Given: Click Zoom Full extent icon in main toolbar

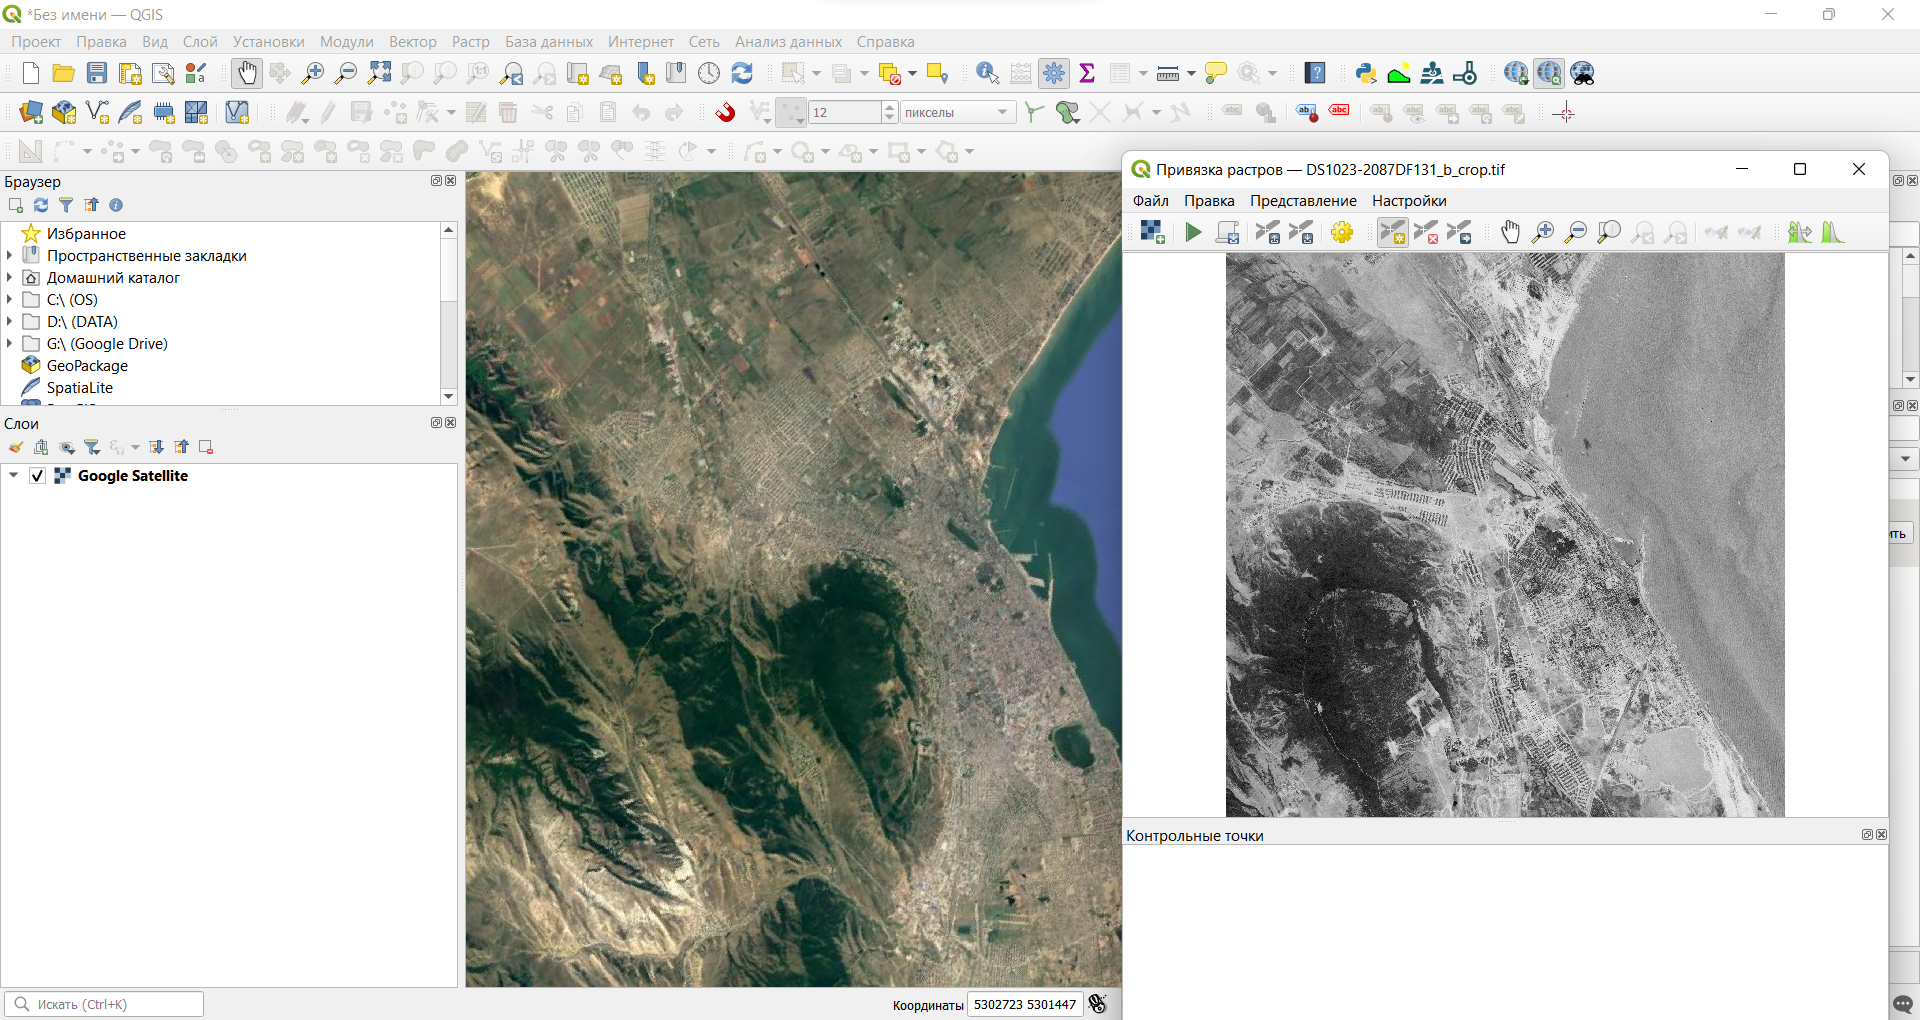Looking at the screenshot, I should [x=379, y=73].
